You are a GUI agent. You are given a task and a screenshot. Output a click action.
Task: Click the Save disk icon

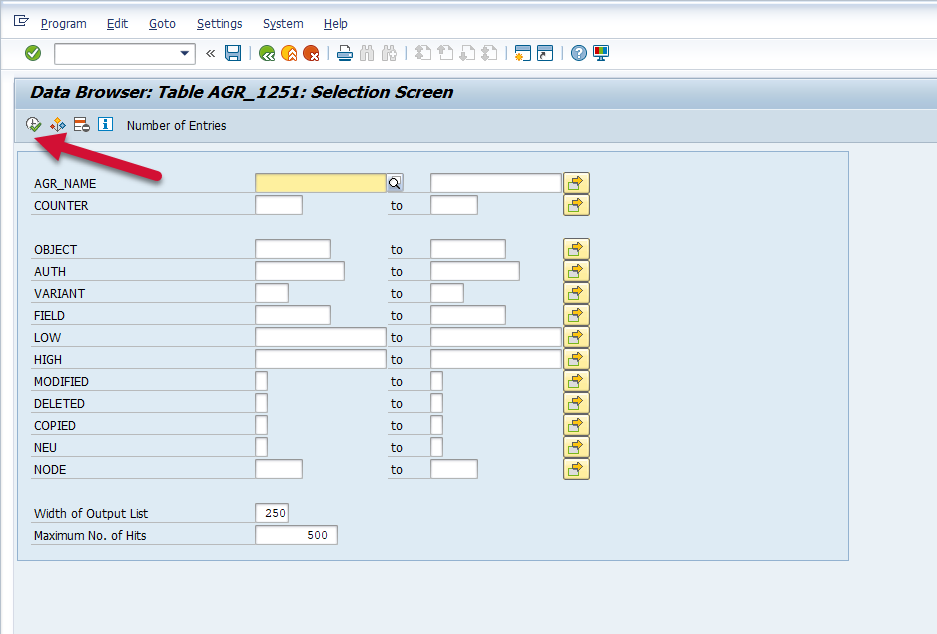[x=233, y=53]
